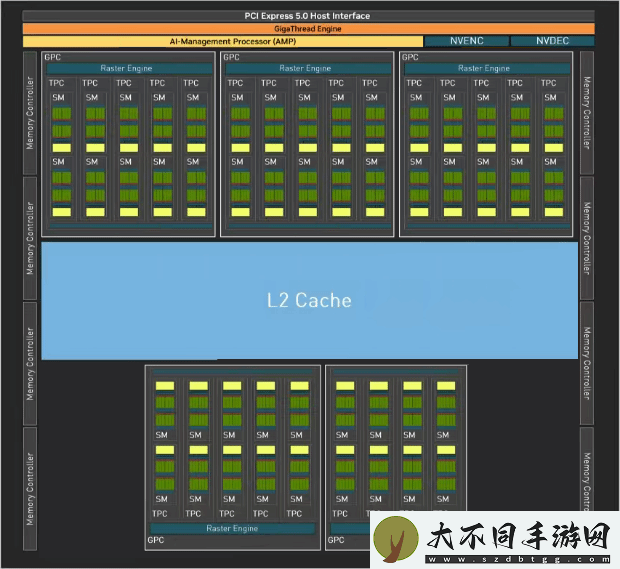Click the topmost left-side Memory Controller block
The height and width of the screenshot is (569, 620).
click(x=30, y=113)
